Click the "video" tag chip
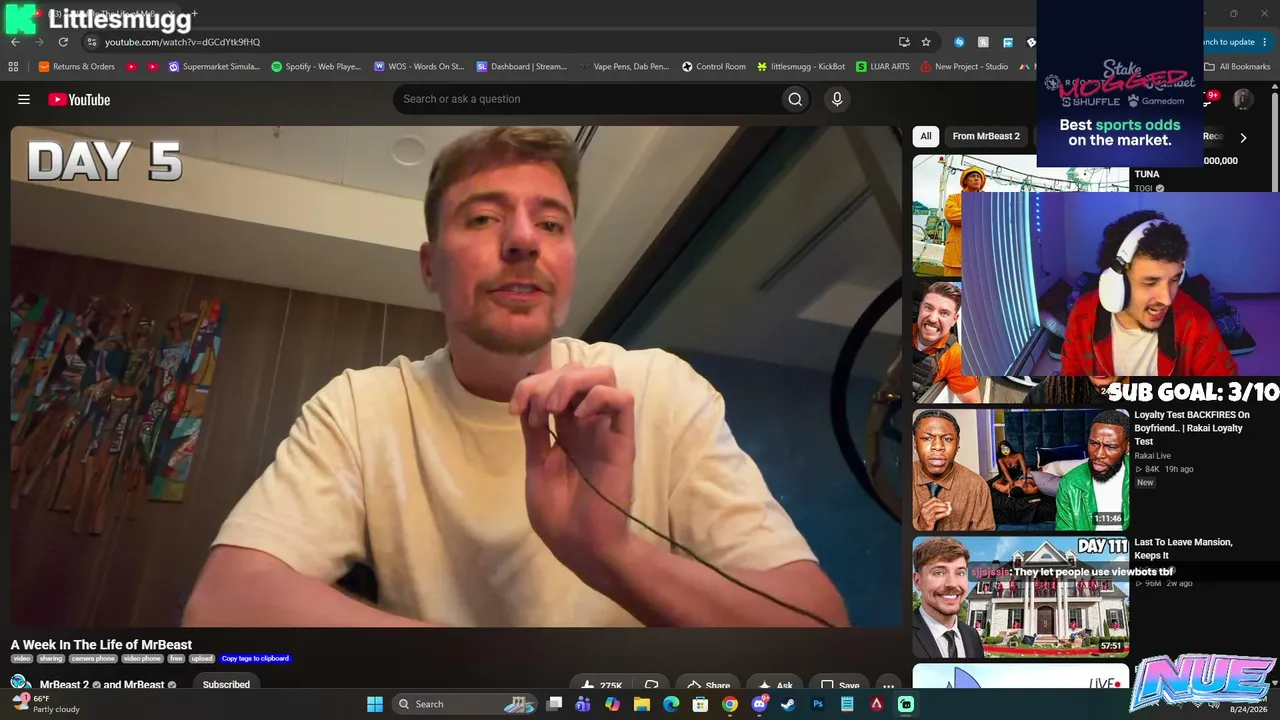Viewport: 1280px width, 720px height. point(22,659)
